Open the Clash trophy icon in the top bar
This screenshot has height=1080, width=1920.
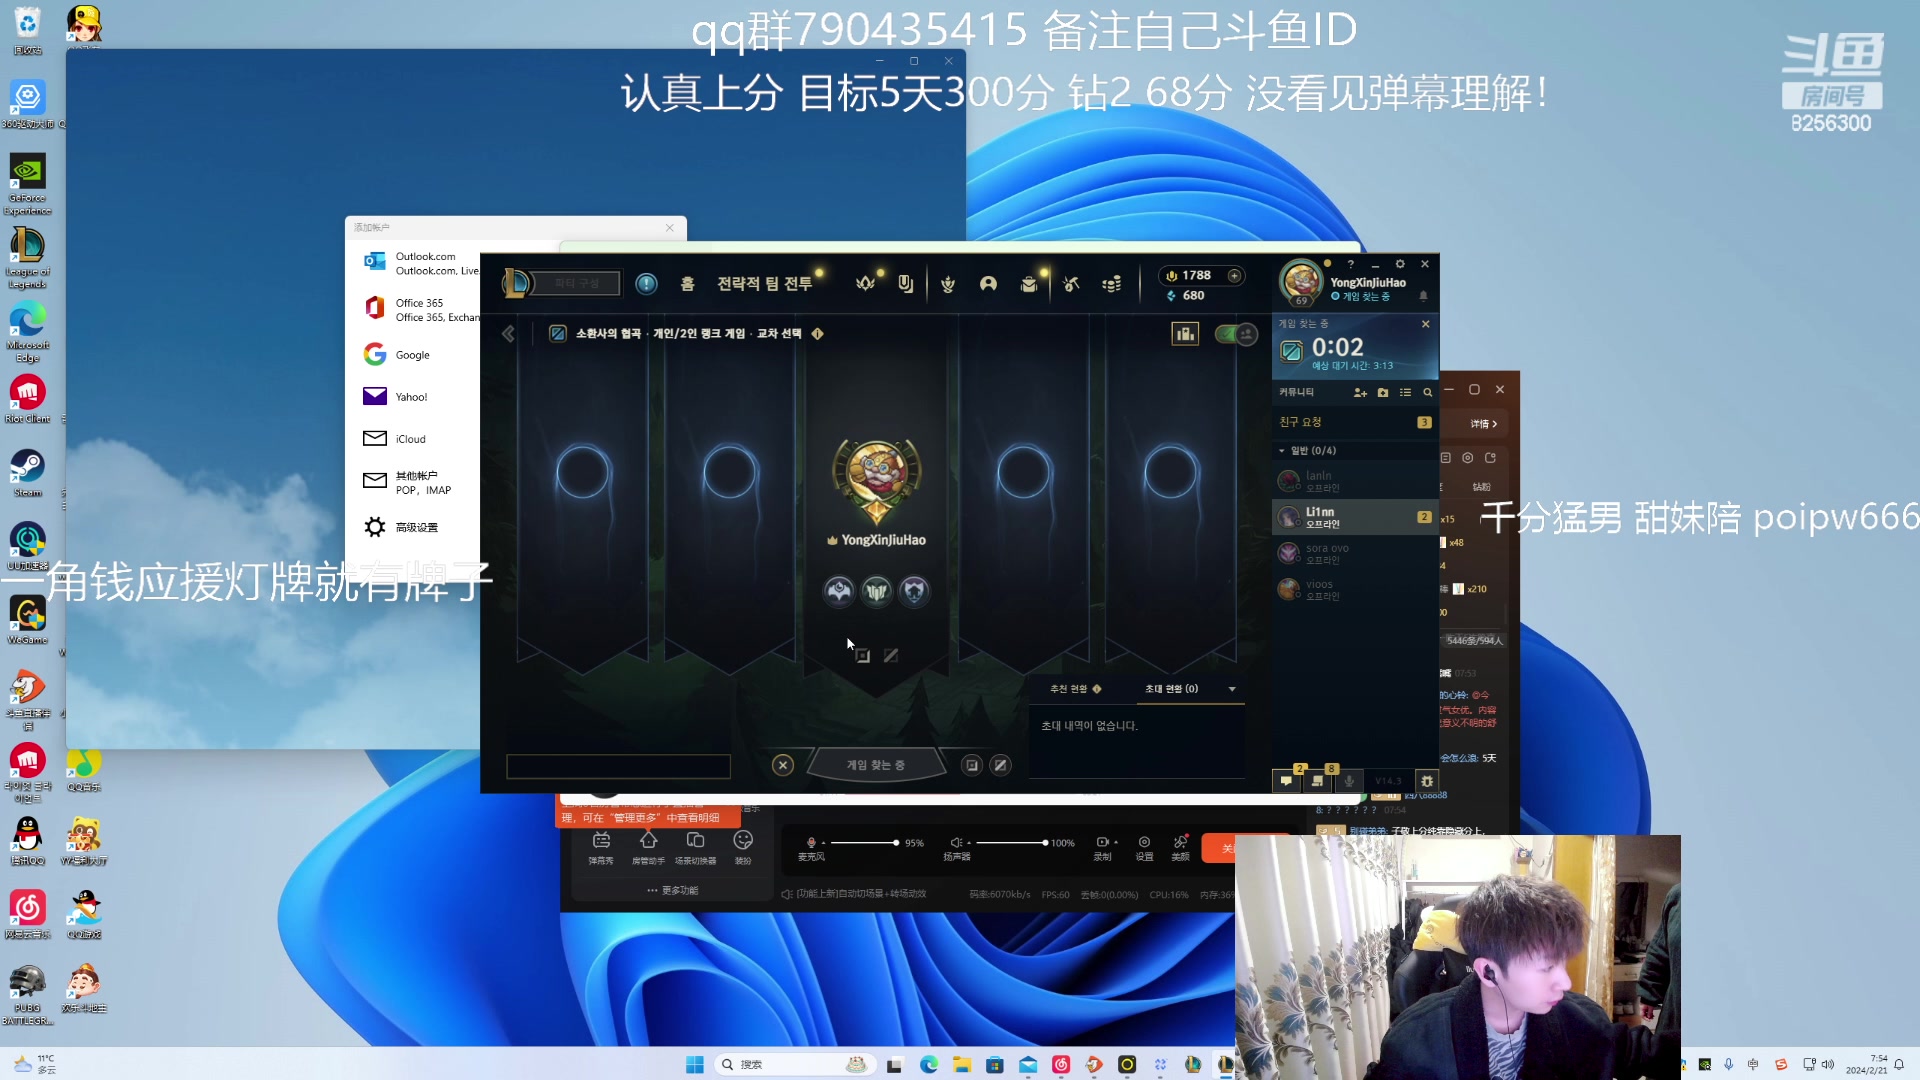(947, 284)
